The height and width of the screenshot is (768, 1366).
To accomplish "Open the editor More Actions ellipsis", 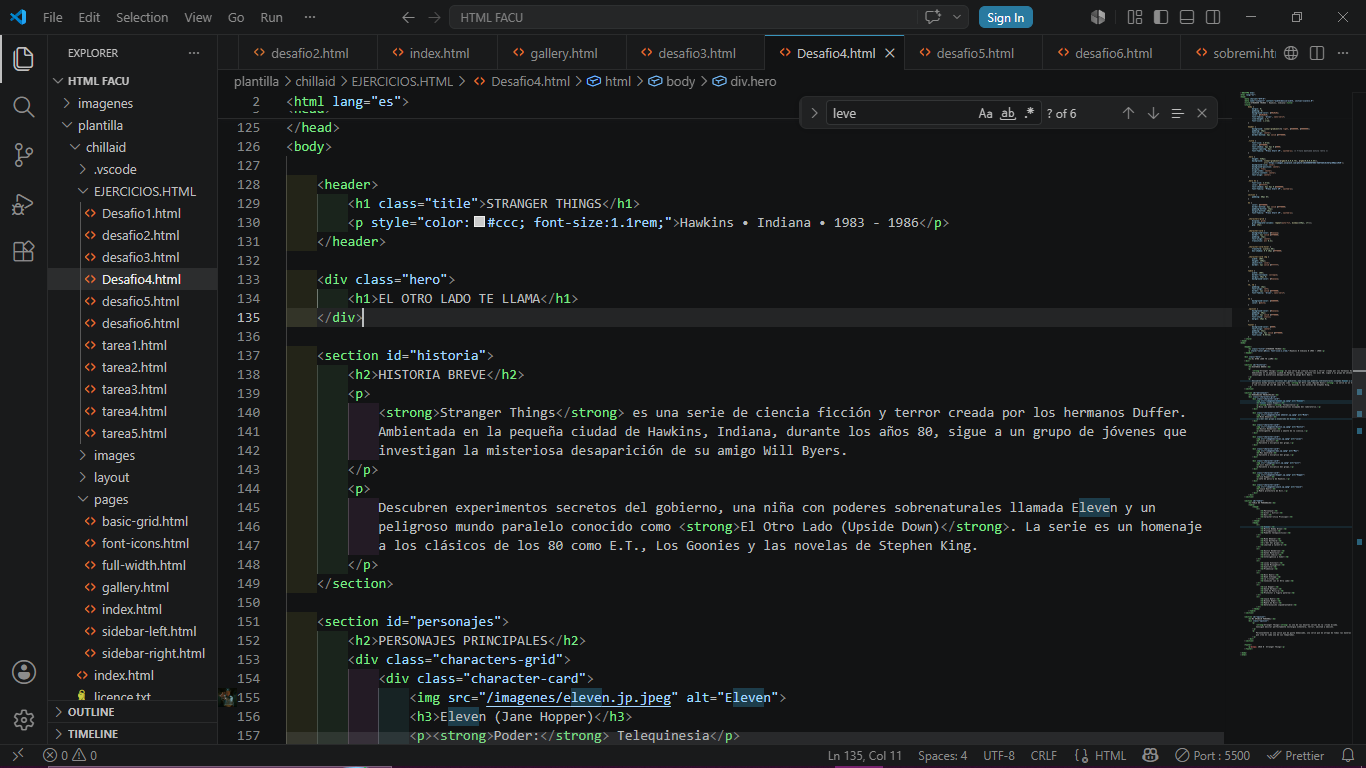I will tap(1343, 53).
